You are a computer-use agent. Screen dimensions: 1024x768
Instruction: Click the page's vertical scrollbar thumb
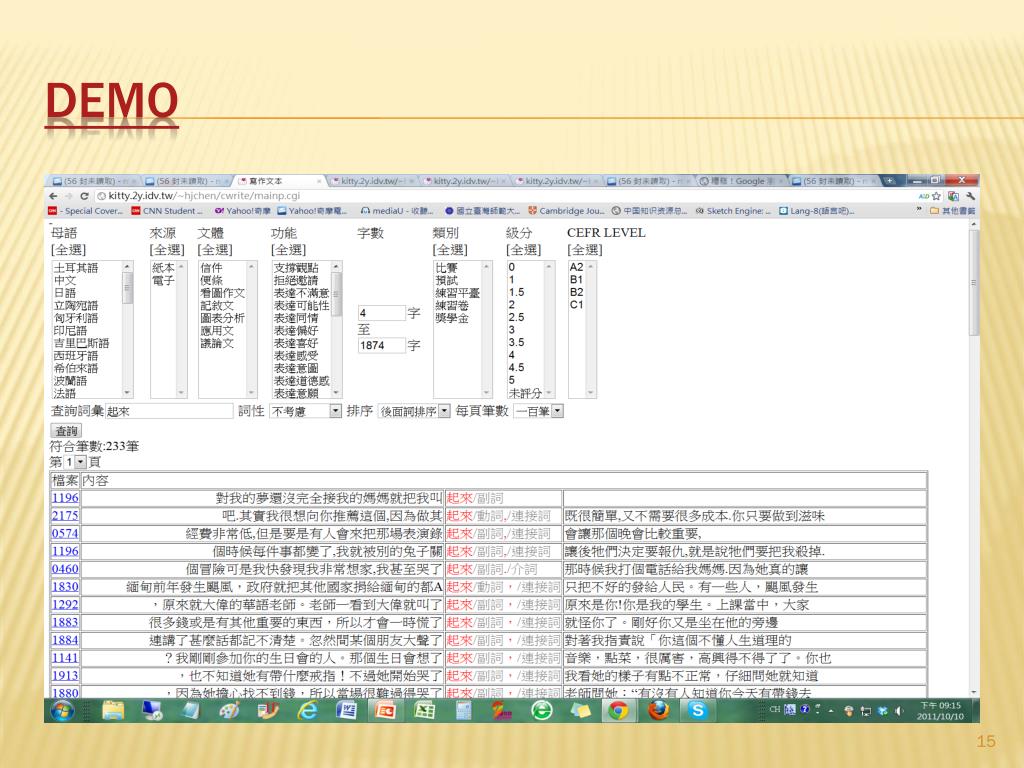[974, 282]
